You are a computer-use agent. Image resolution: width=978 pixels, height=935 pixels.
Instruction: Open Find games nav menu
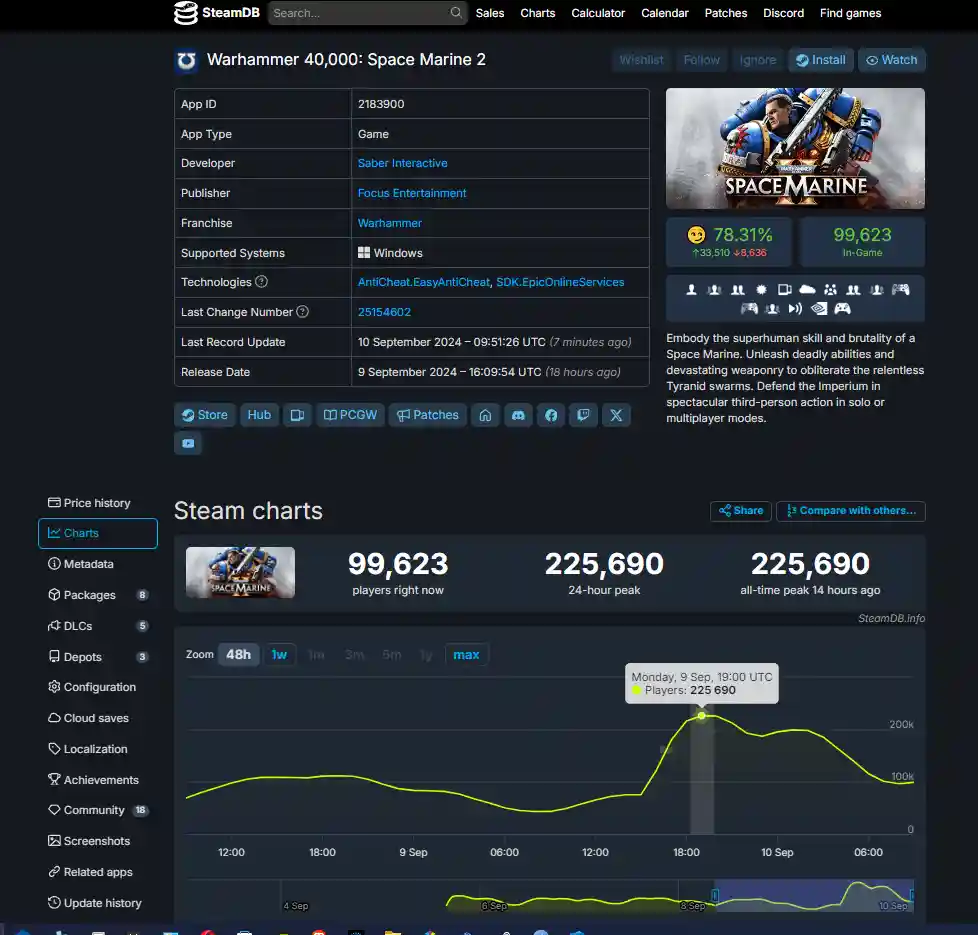point(850,13)
